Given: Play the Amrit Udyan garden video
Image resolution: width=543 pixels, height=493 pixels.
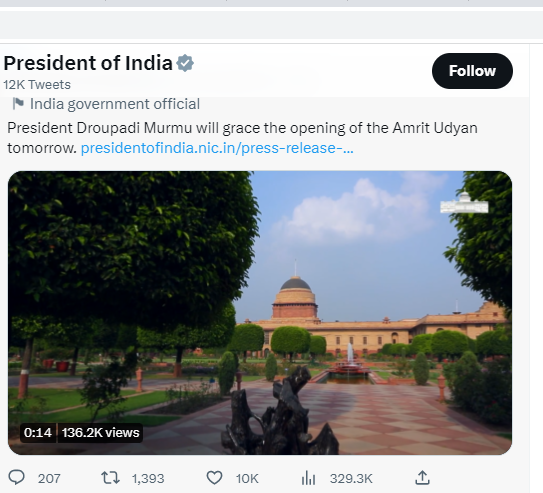Looking at the screenshot, I should [x=260, y=313].
